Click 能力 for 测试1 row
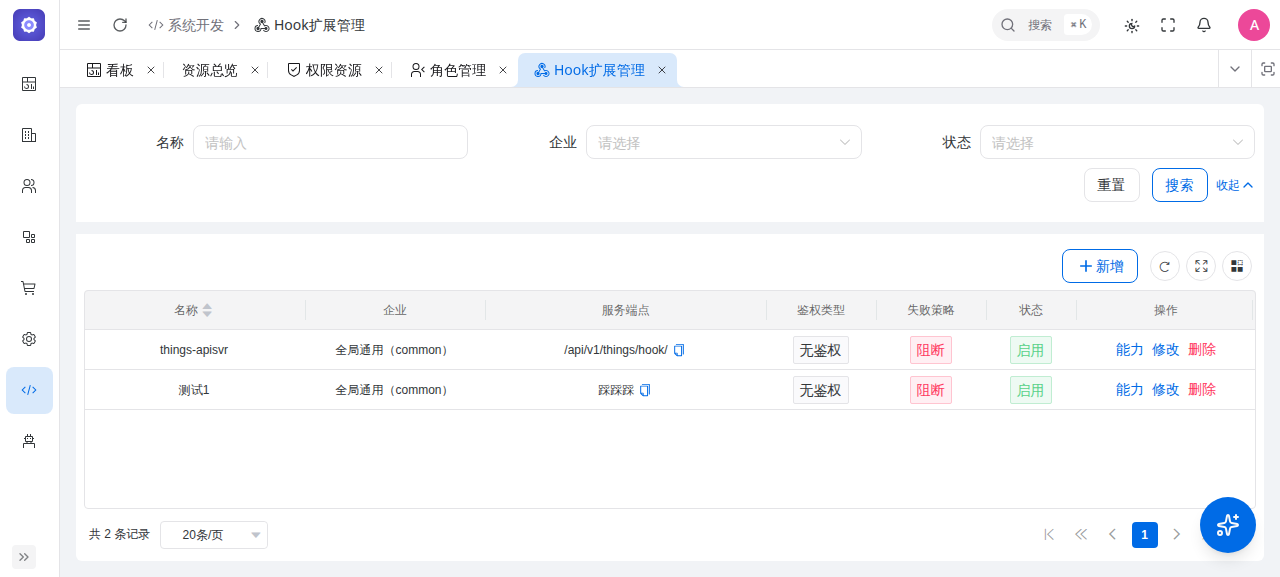1280x577 pixels. pos(1130,390)
